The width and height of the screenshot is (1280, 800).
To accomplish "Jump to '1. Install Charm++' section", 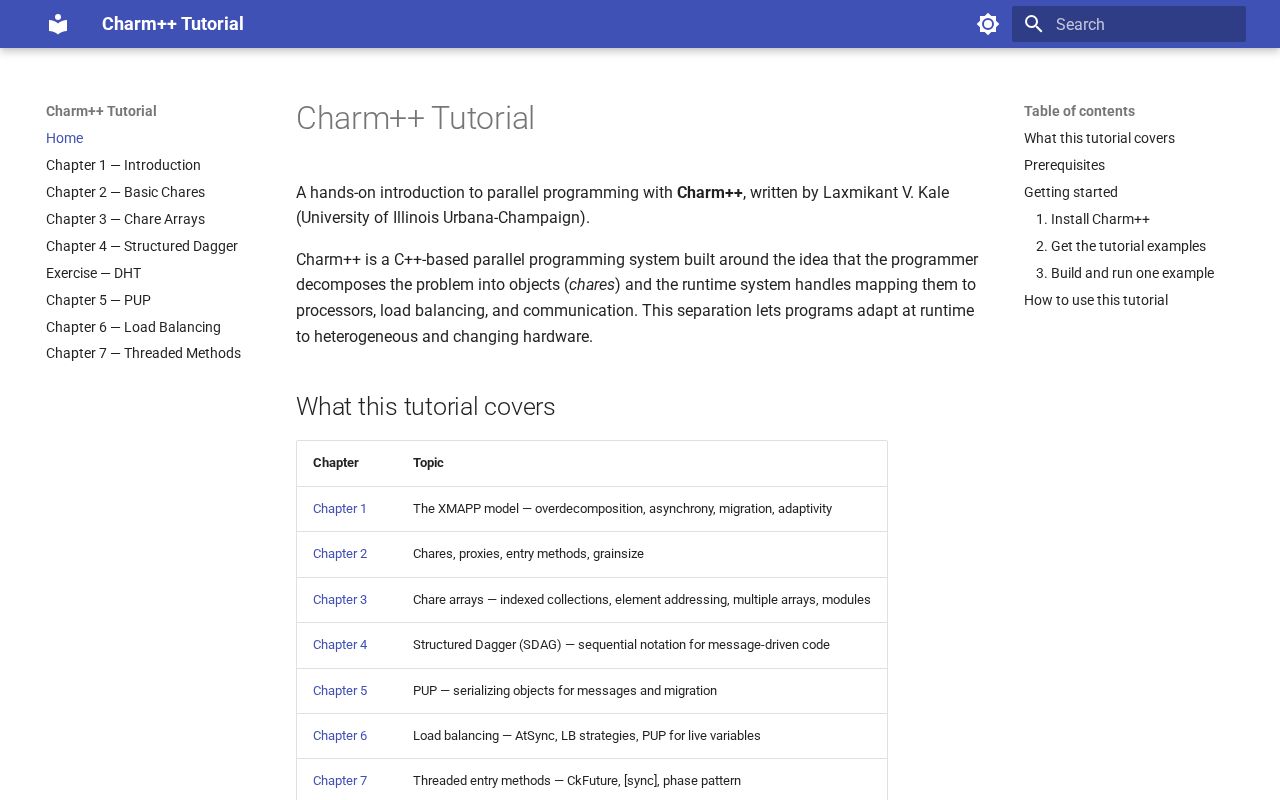I will point(1093,219).
